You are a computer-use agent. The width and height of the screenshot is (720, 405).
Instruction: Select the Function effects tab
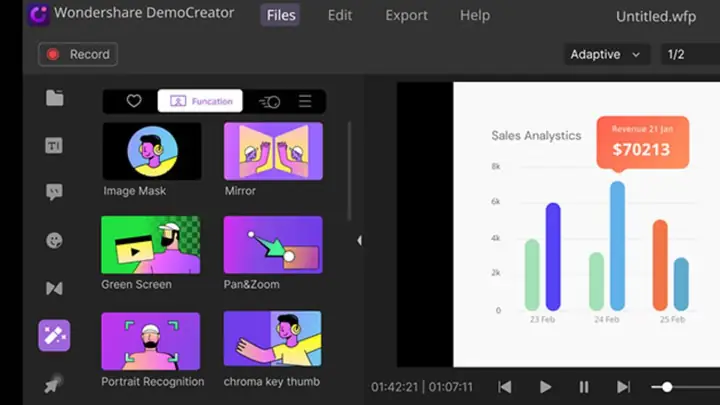click(x=200, y=101)
